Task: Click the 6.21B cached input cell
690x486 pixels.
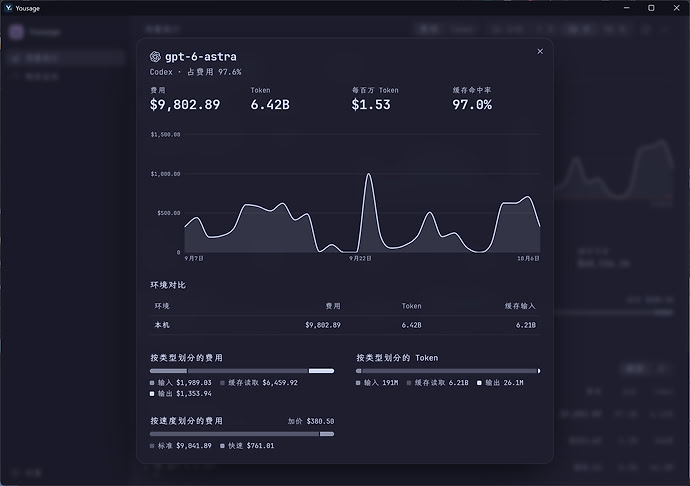Action: [526, 325]
